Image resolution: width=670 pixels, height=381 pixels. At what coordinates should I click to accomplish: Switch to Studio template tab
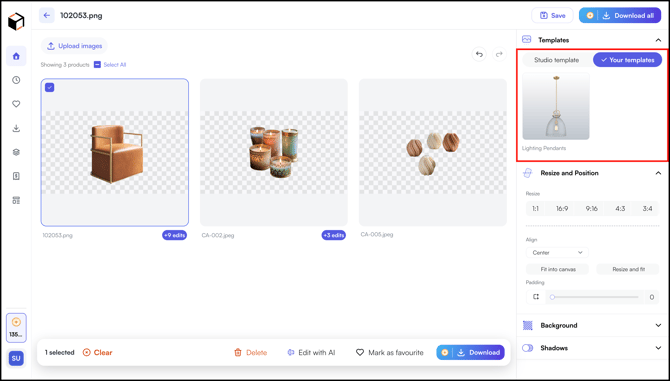557,60
